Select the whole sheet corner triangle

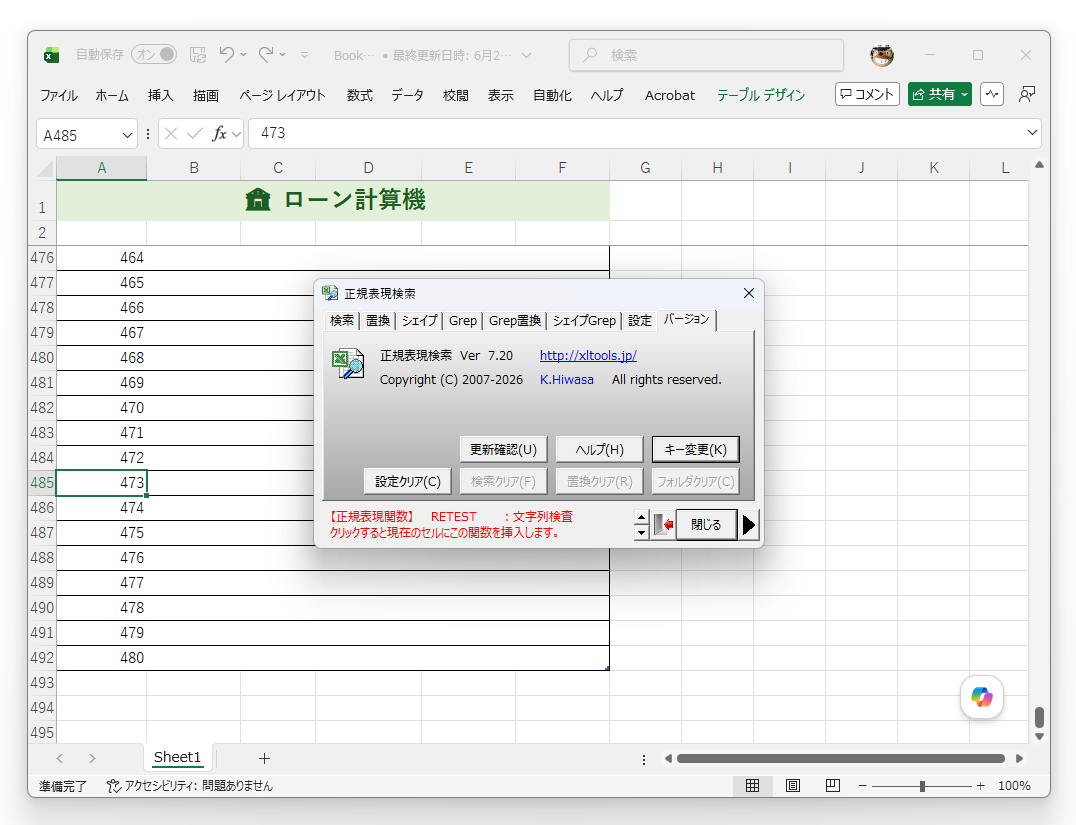point(45,168)
